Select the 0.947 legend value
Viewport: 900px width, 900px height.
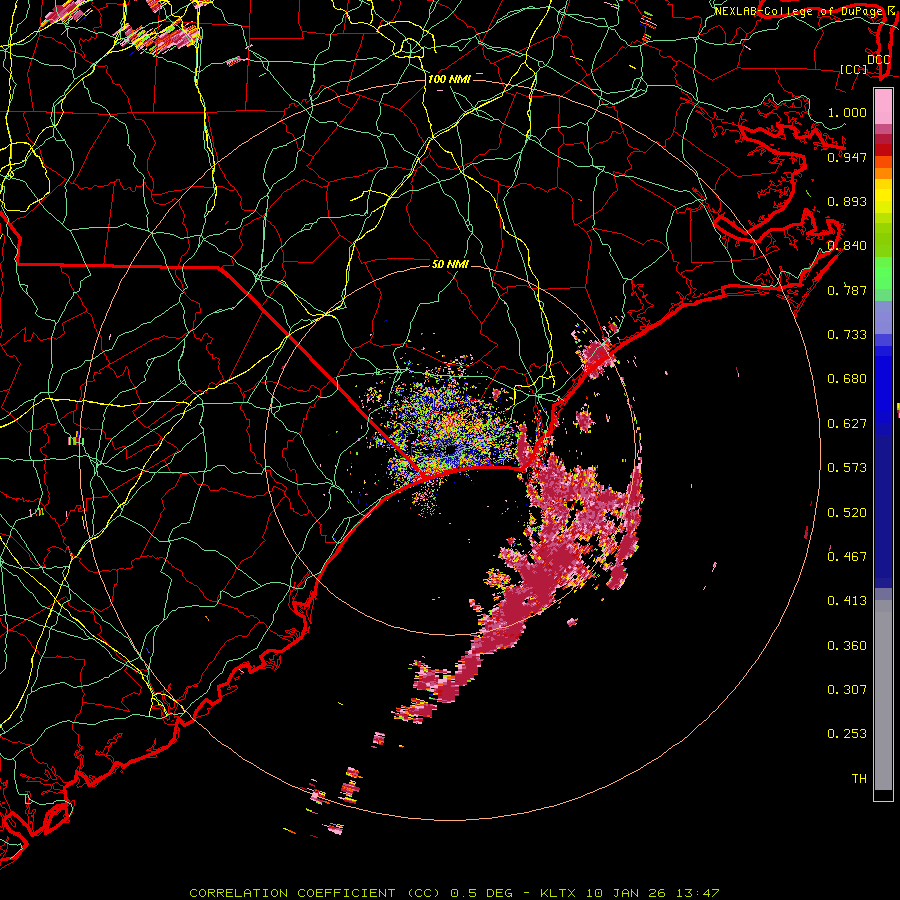click(x=847, y=157)
